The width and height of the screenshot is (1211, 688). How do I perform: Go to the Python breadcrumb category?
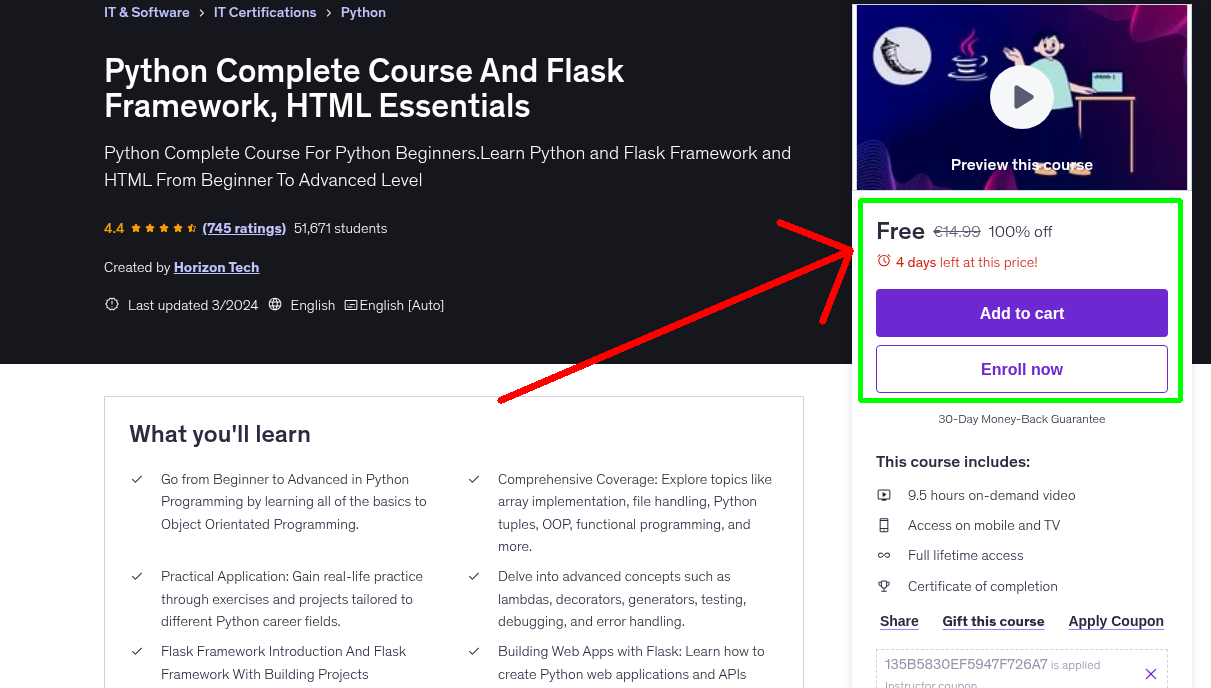coord(363,12)
